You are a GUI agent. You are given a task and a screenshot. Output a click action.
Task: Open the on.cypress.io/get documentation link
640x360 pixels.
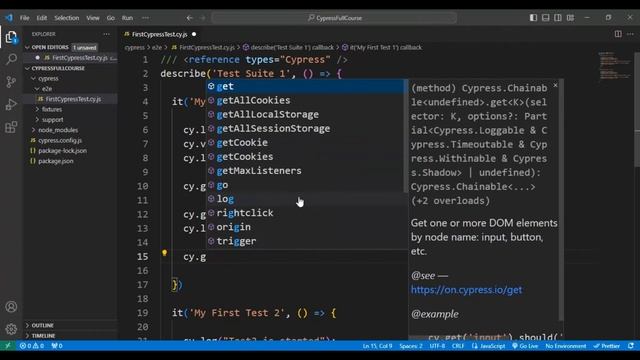466,290
